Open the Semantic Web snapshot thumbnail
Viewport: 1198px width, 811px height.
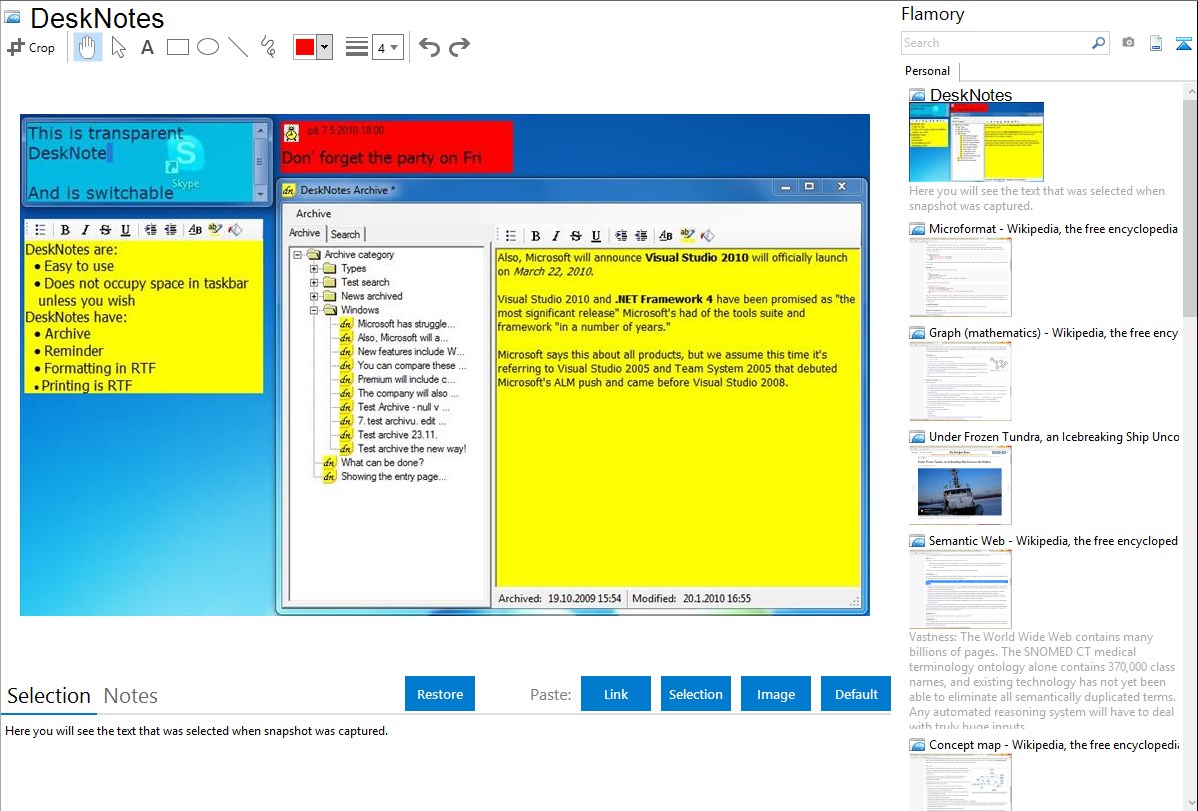(x=960, y=589)
